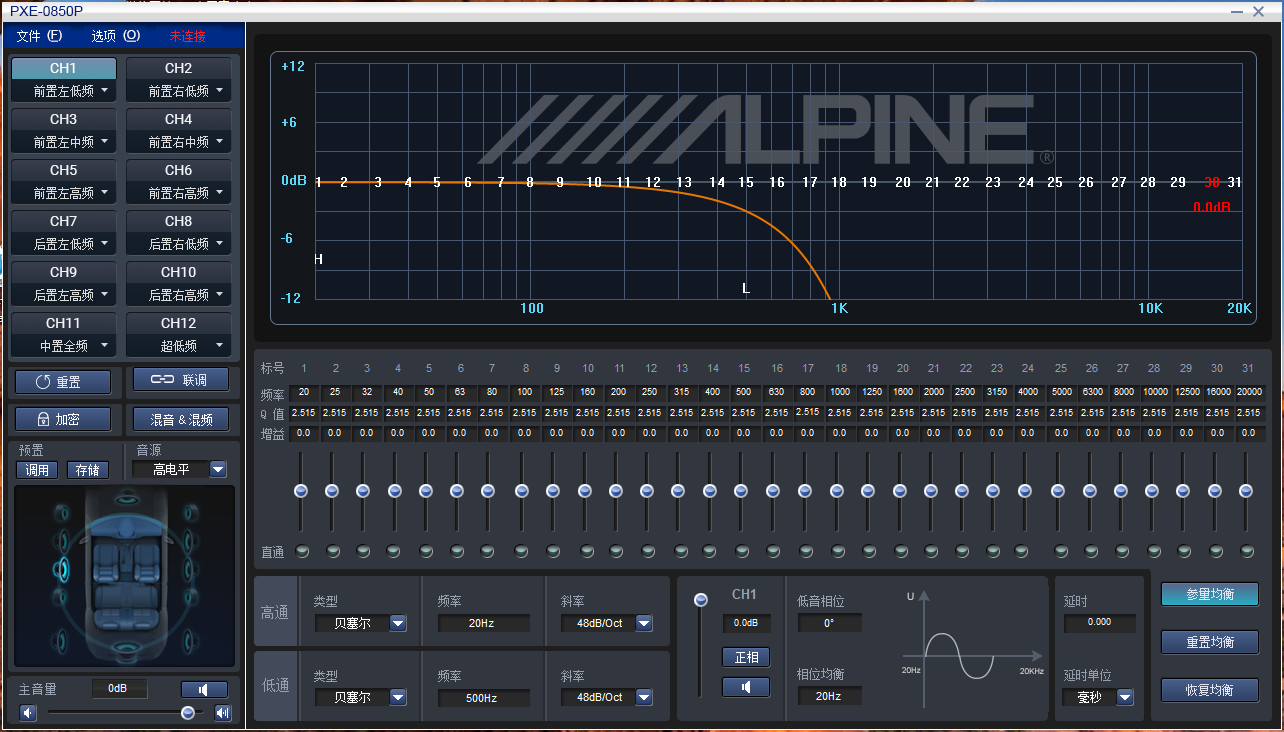
Task: Open CH6 前置右高频 dropdown
Action: point(178,193)
